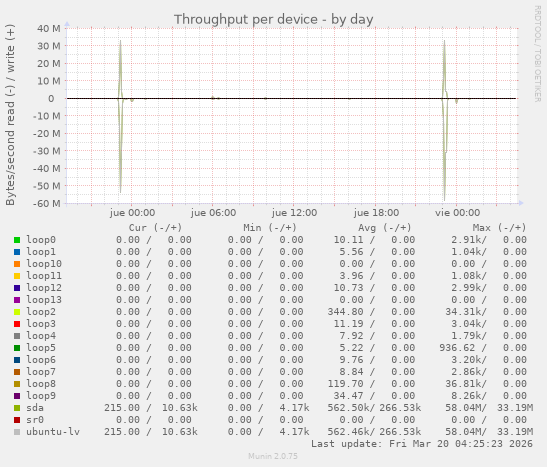The width and height of the screenshot is (547, 467).
Task: Click the 'loop2' device name
Action: (x=41, y=312)
